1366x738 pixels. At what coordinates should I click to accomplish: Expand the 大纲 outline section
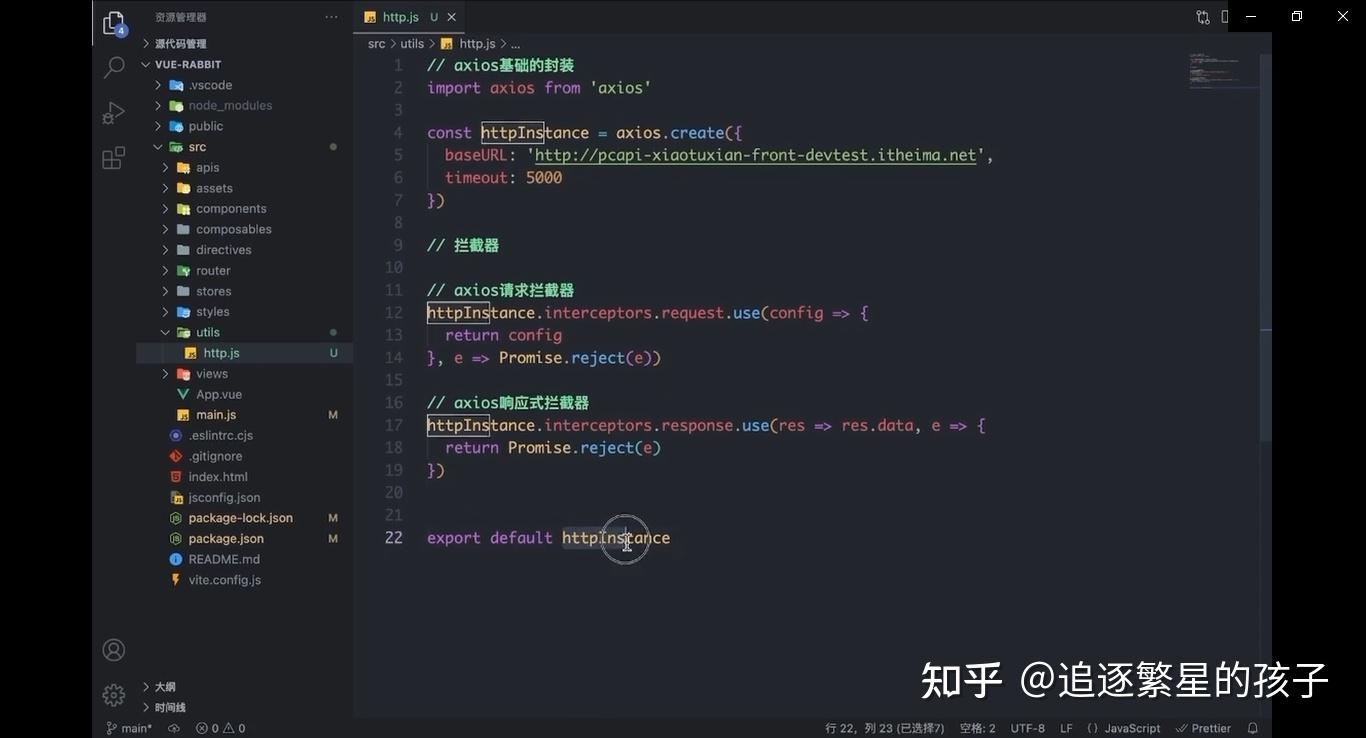(165, 686)
